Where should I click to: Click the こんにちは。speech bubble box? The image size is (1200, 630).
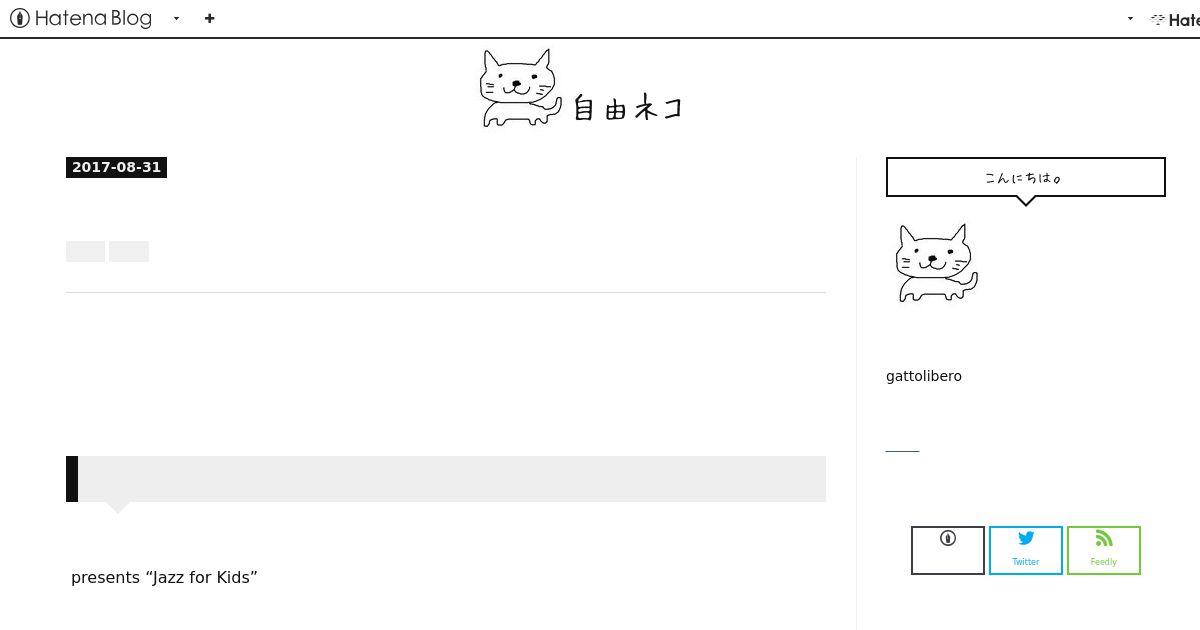pyautogui.click(x=1026, y=177)
